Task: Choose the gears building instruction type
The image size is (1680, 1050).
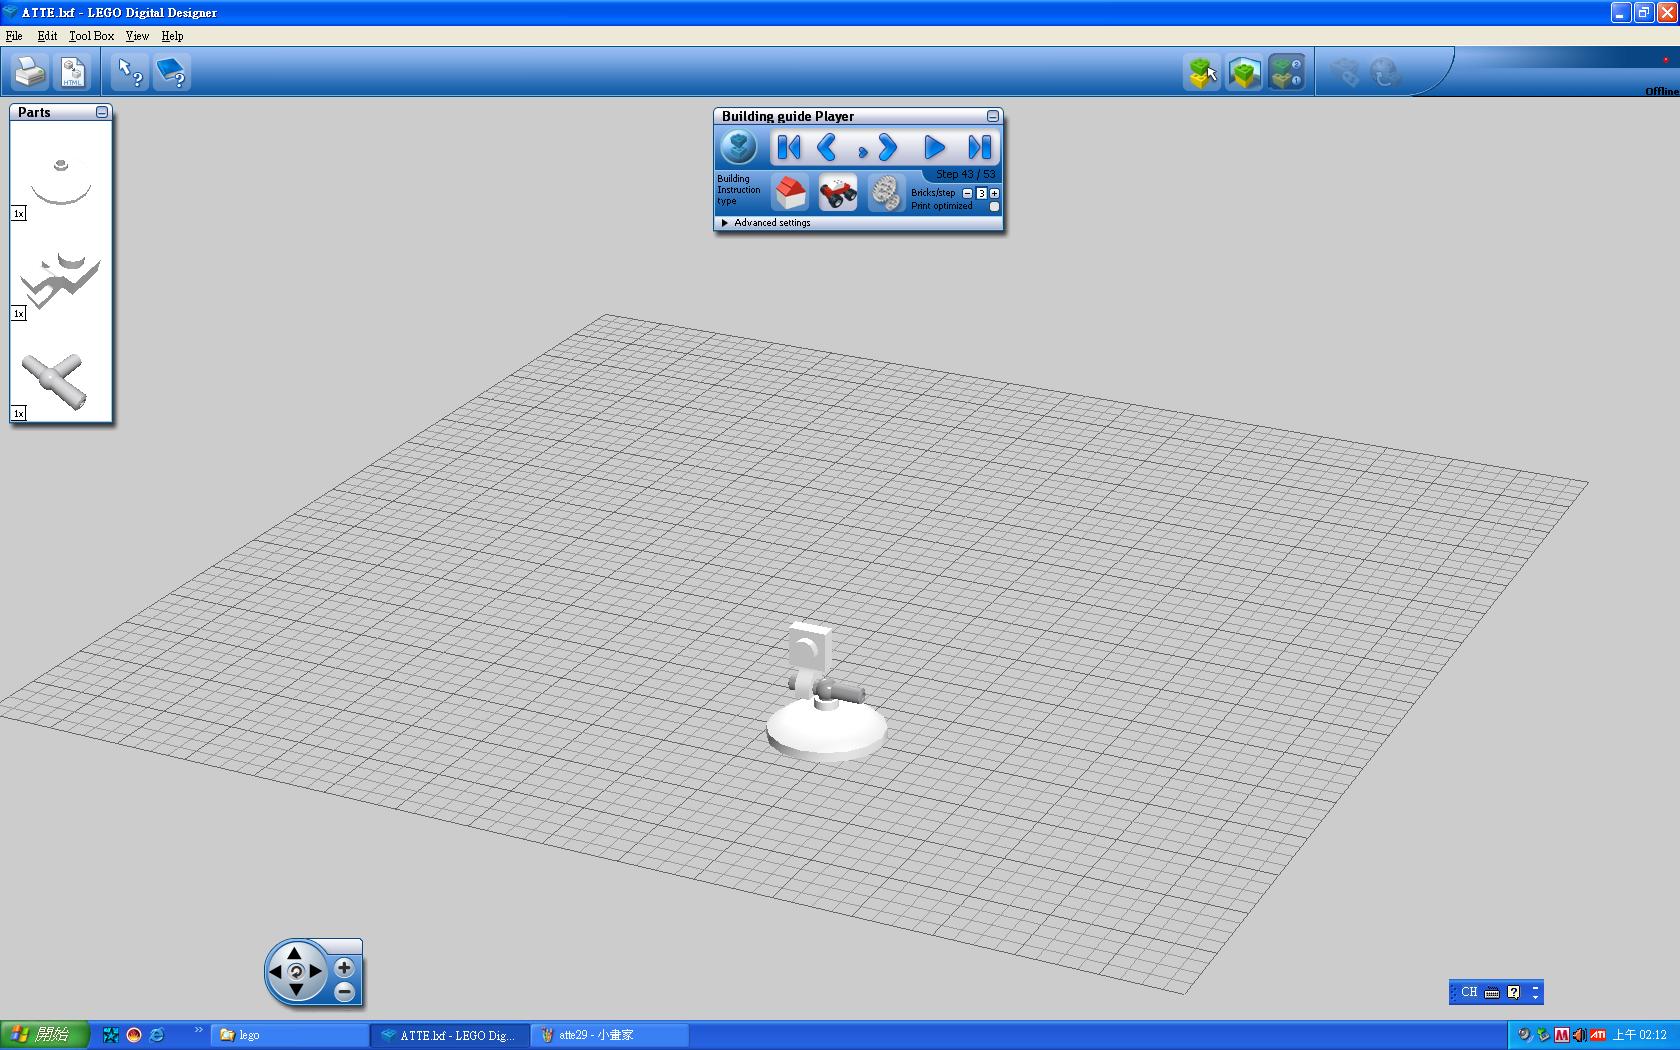Action: (885, 192)
